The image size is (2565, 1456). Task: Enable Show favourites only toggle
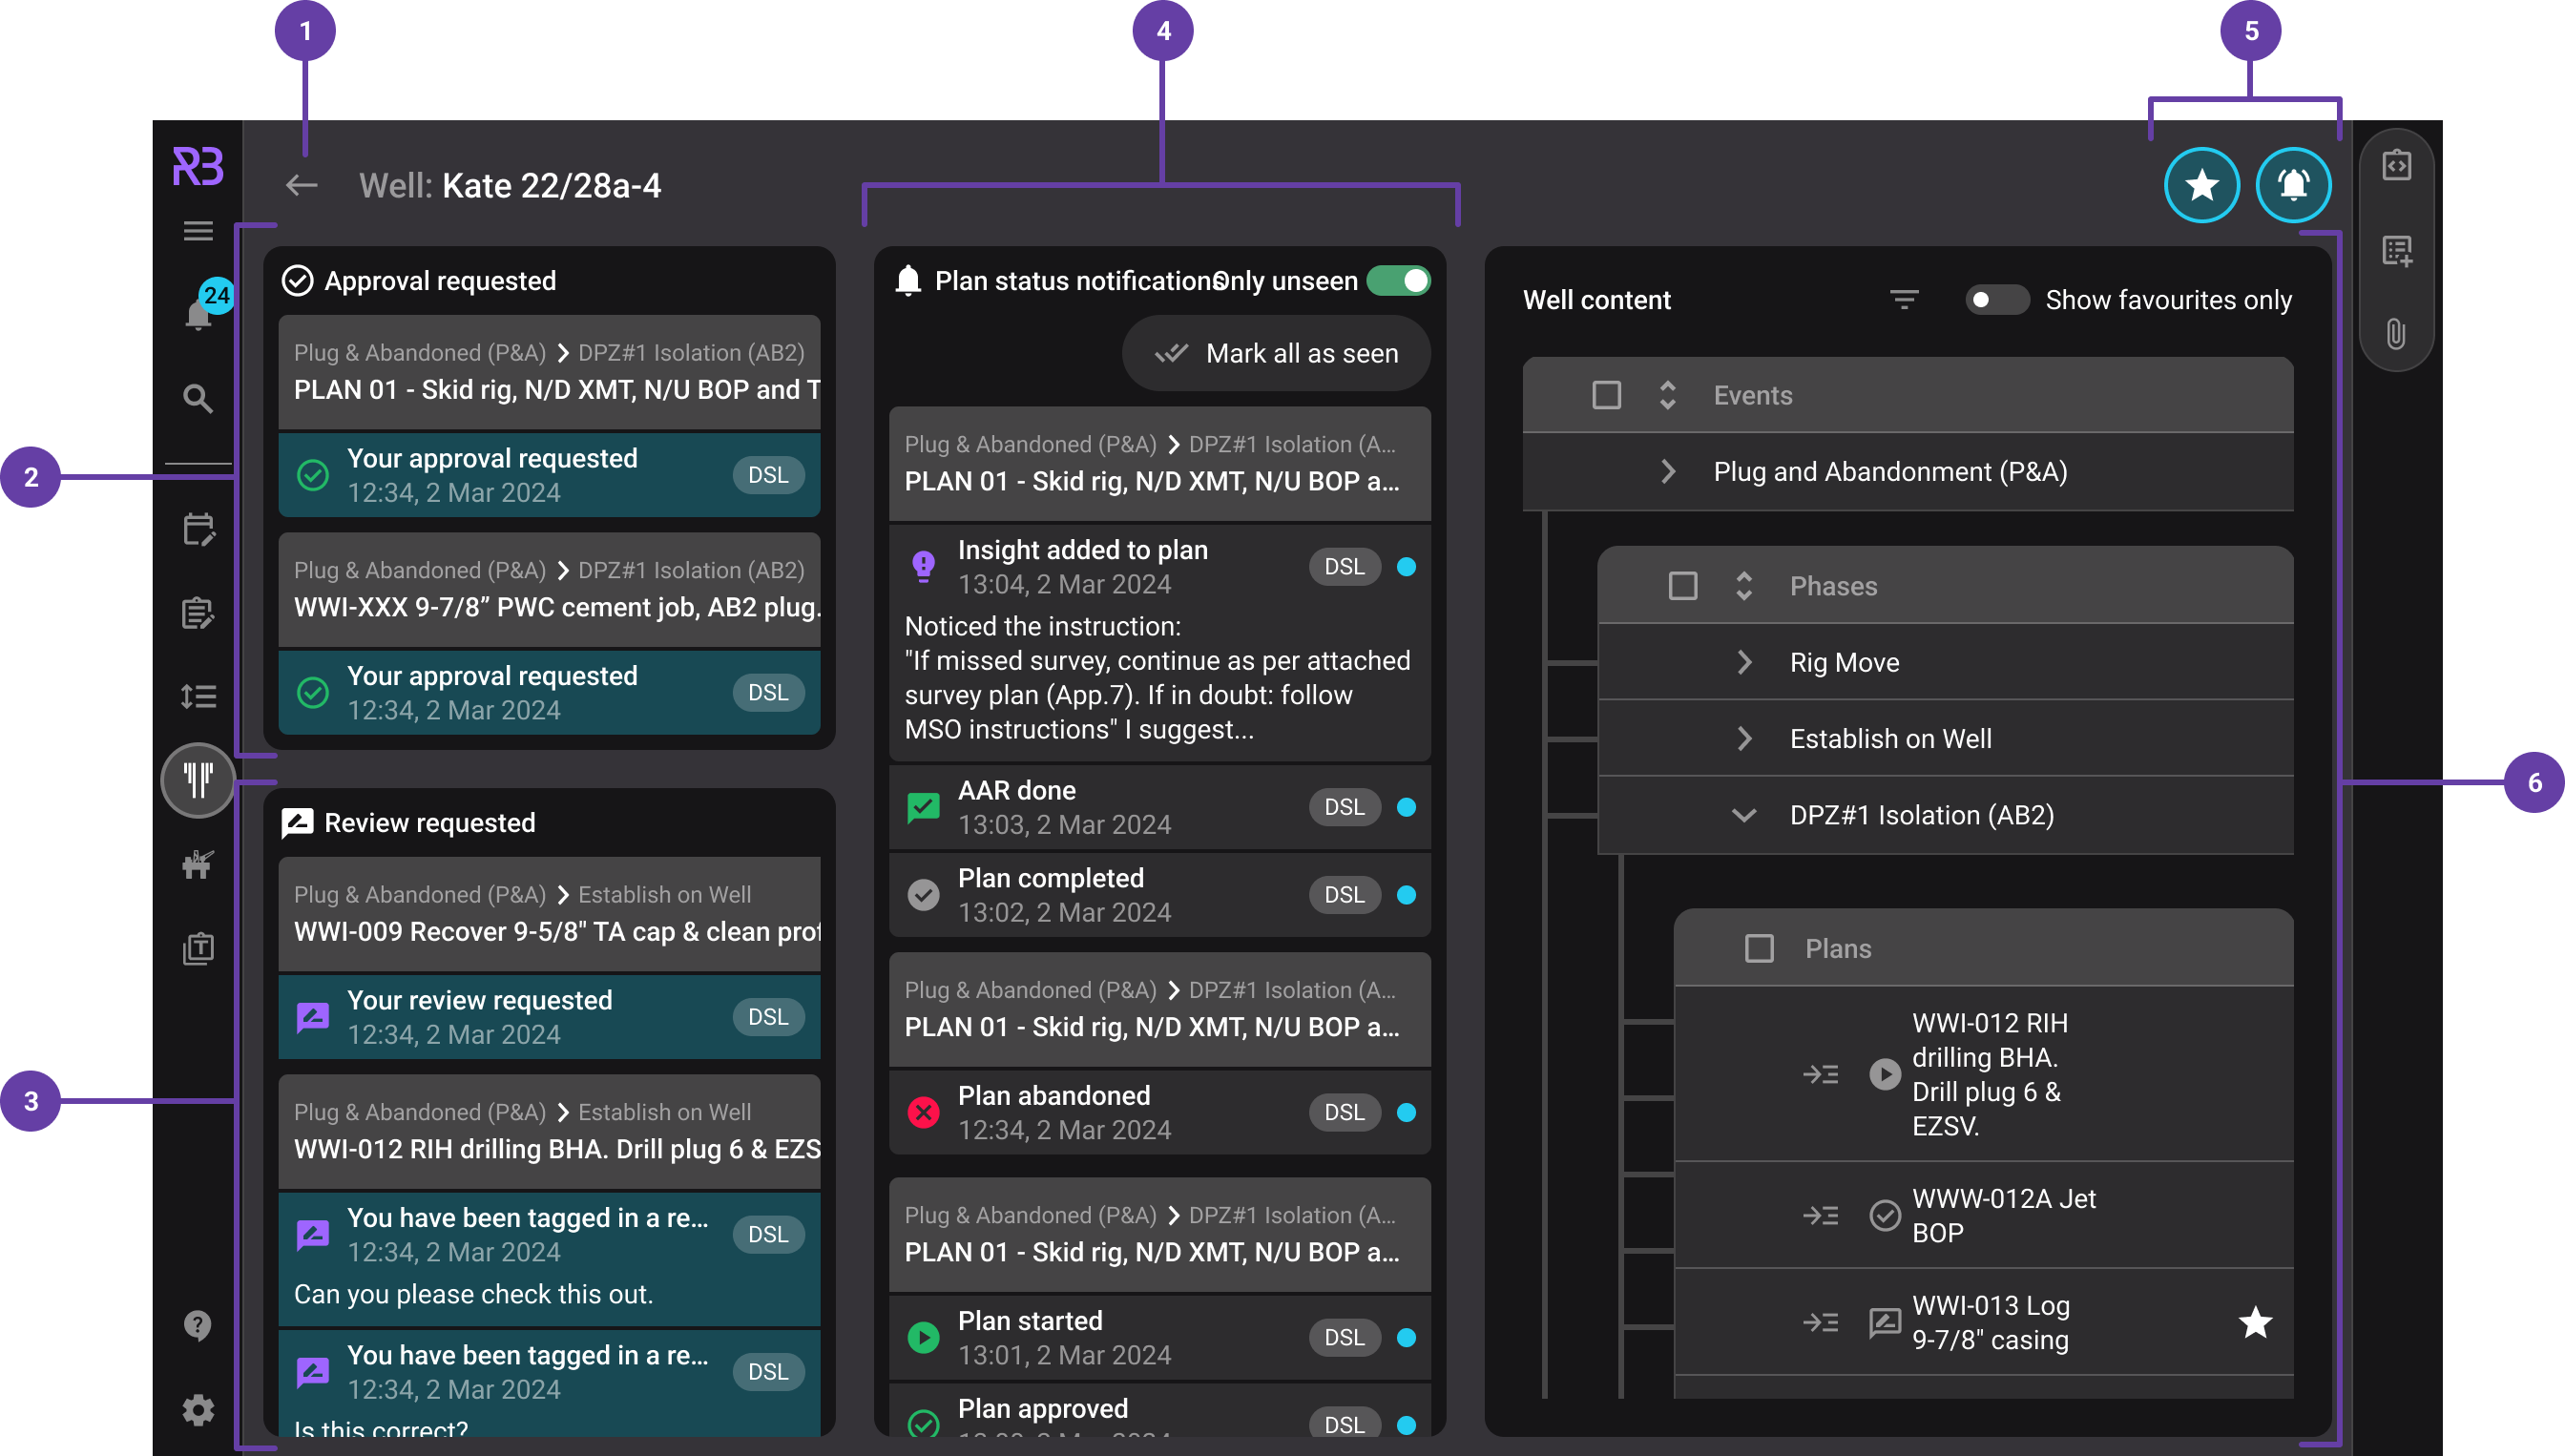(1997, 299)
